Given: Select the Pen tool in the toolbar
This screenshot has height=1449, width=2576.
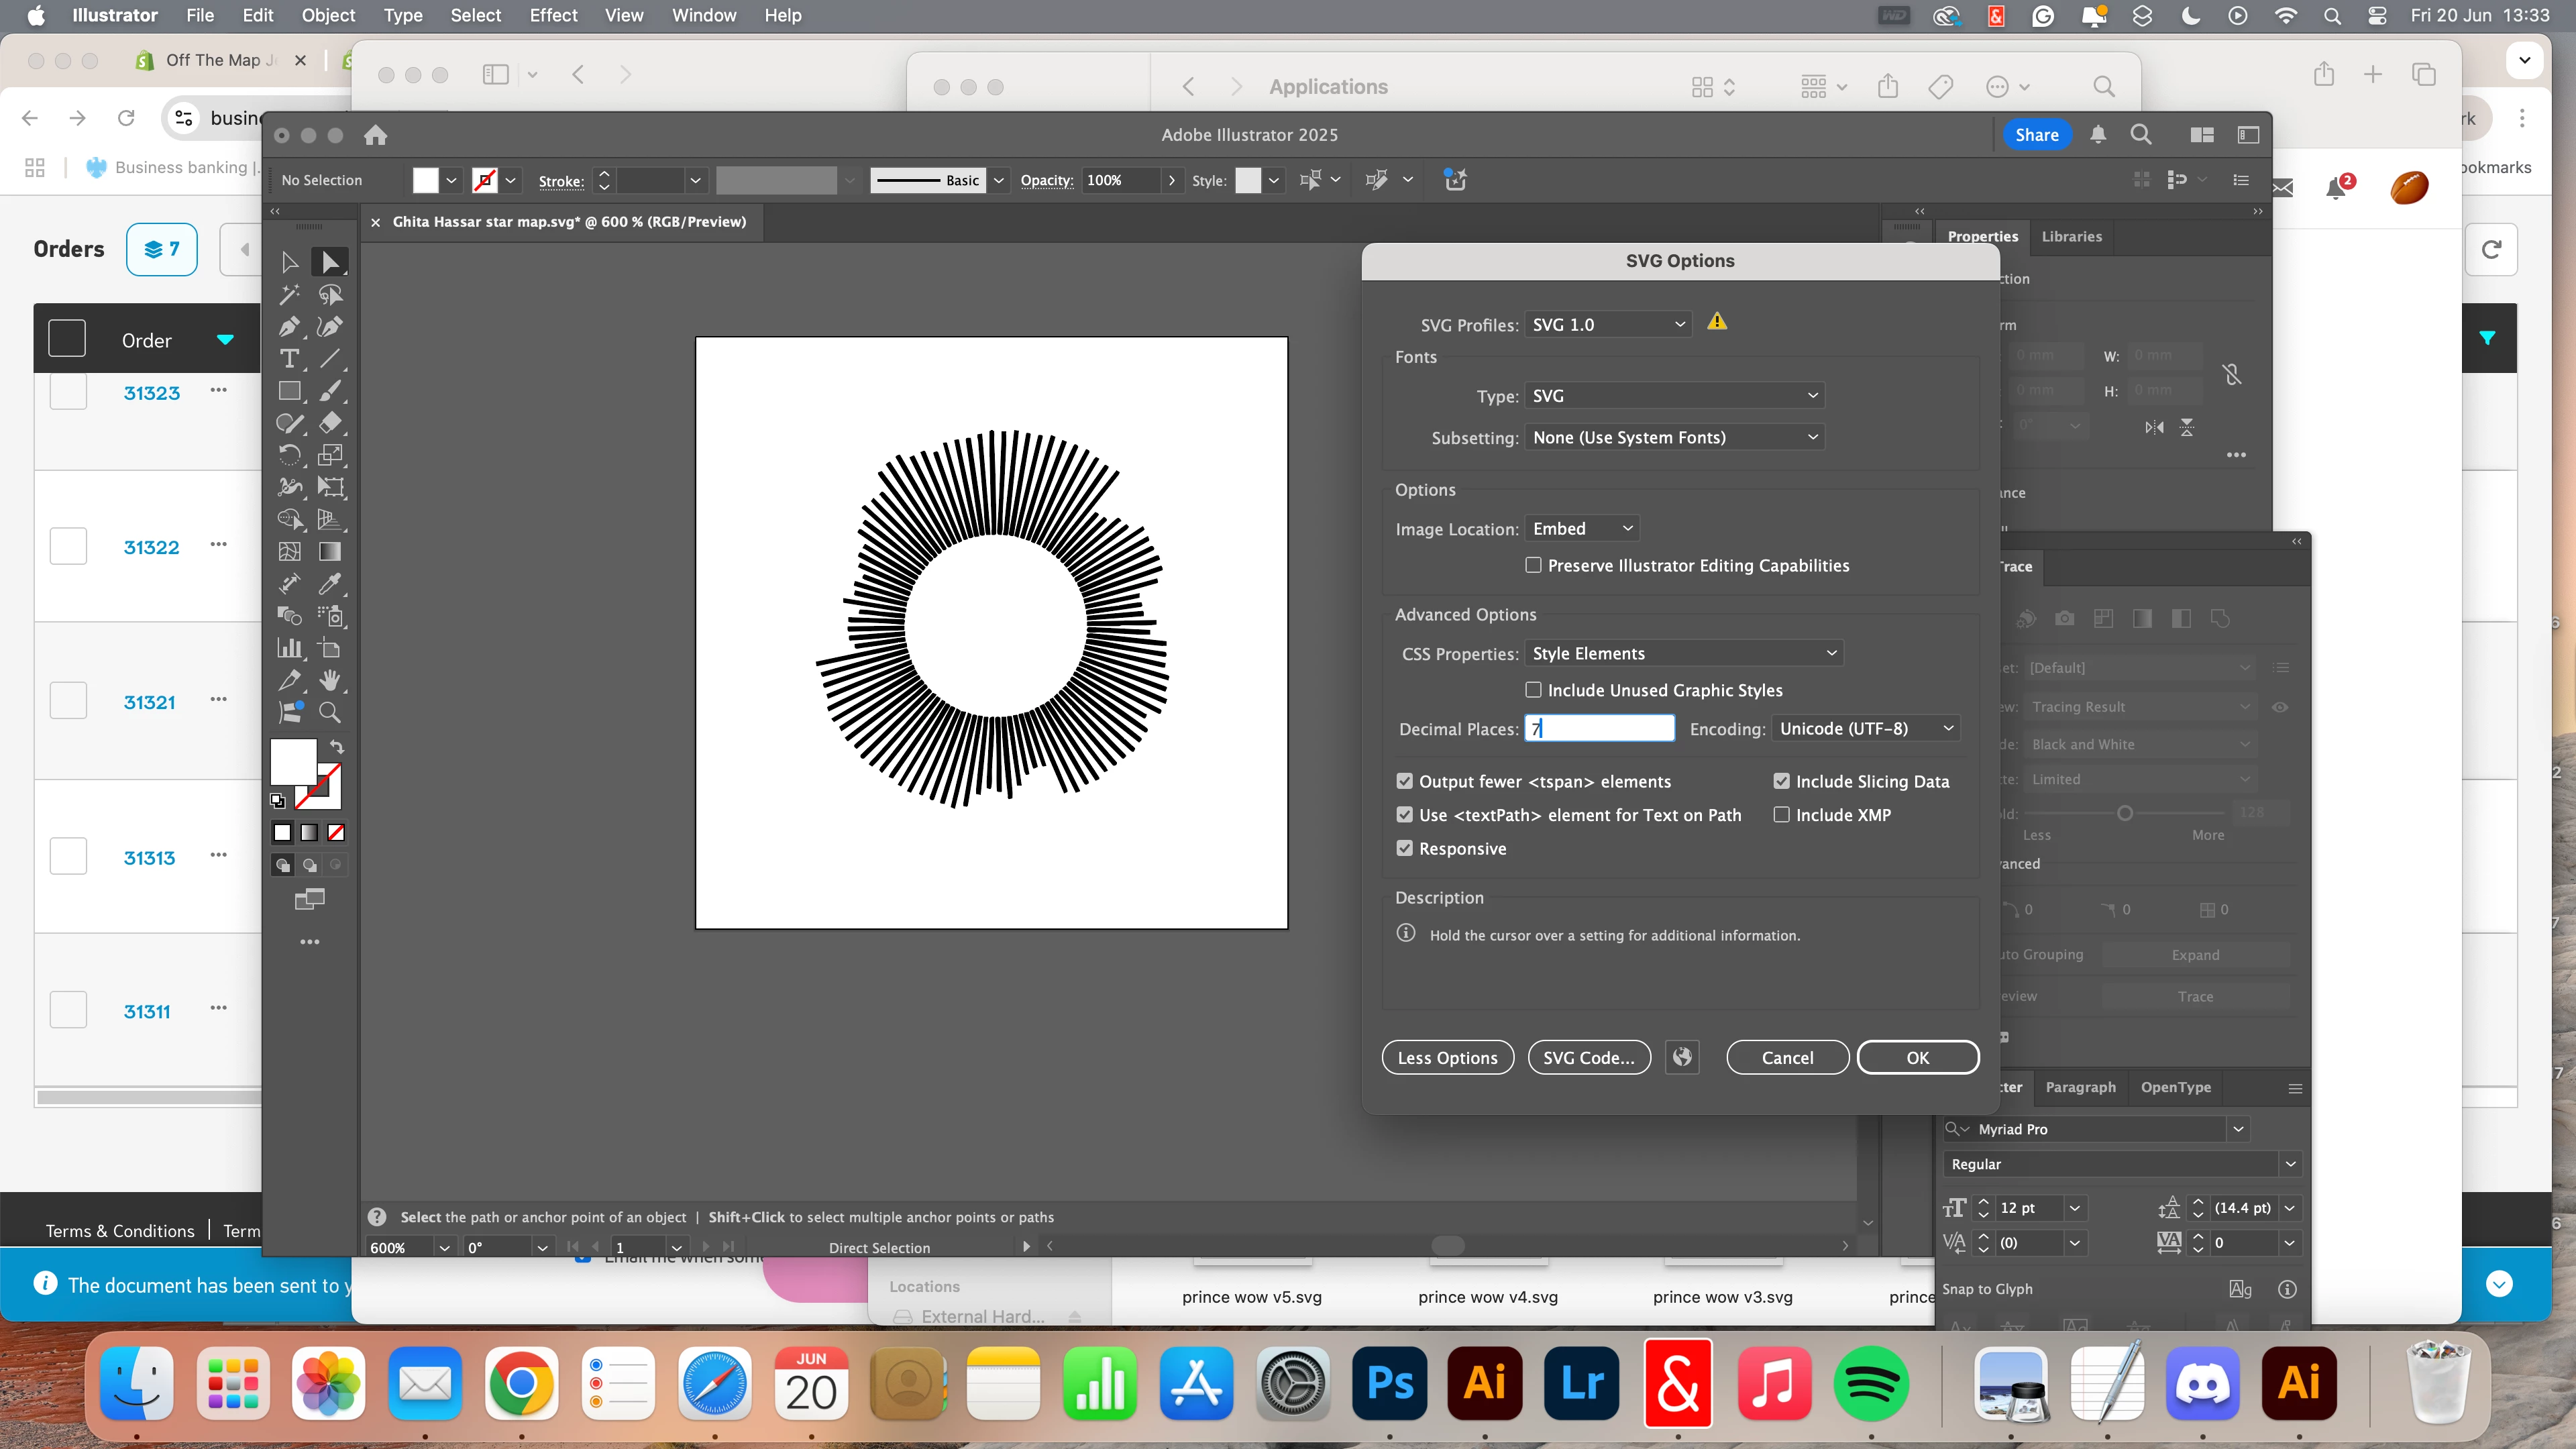Looking at the screenshot, I should coord(289,327).
